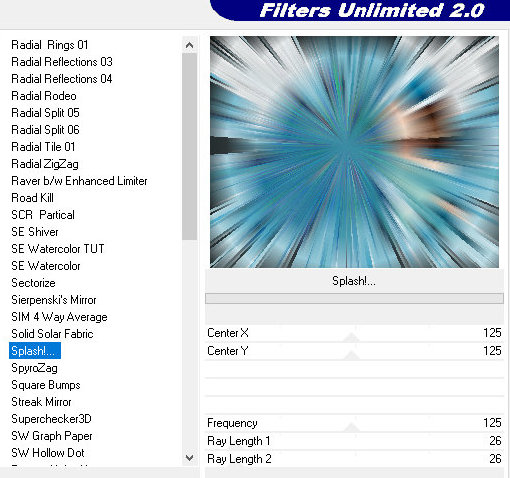
Task: Click the filter list scroll-down arrow
Action: [x=189, y=458]
